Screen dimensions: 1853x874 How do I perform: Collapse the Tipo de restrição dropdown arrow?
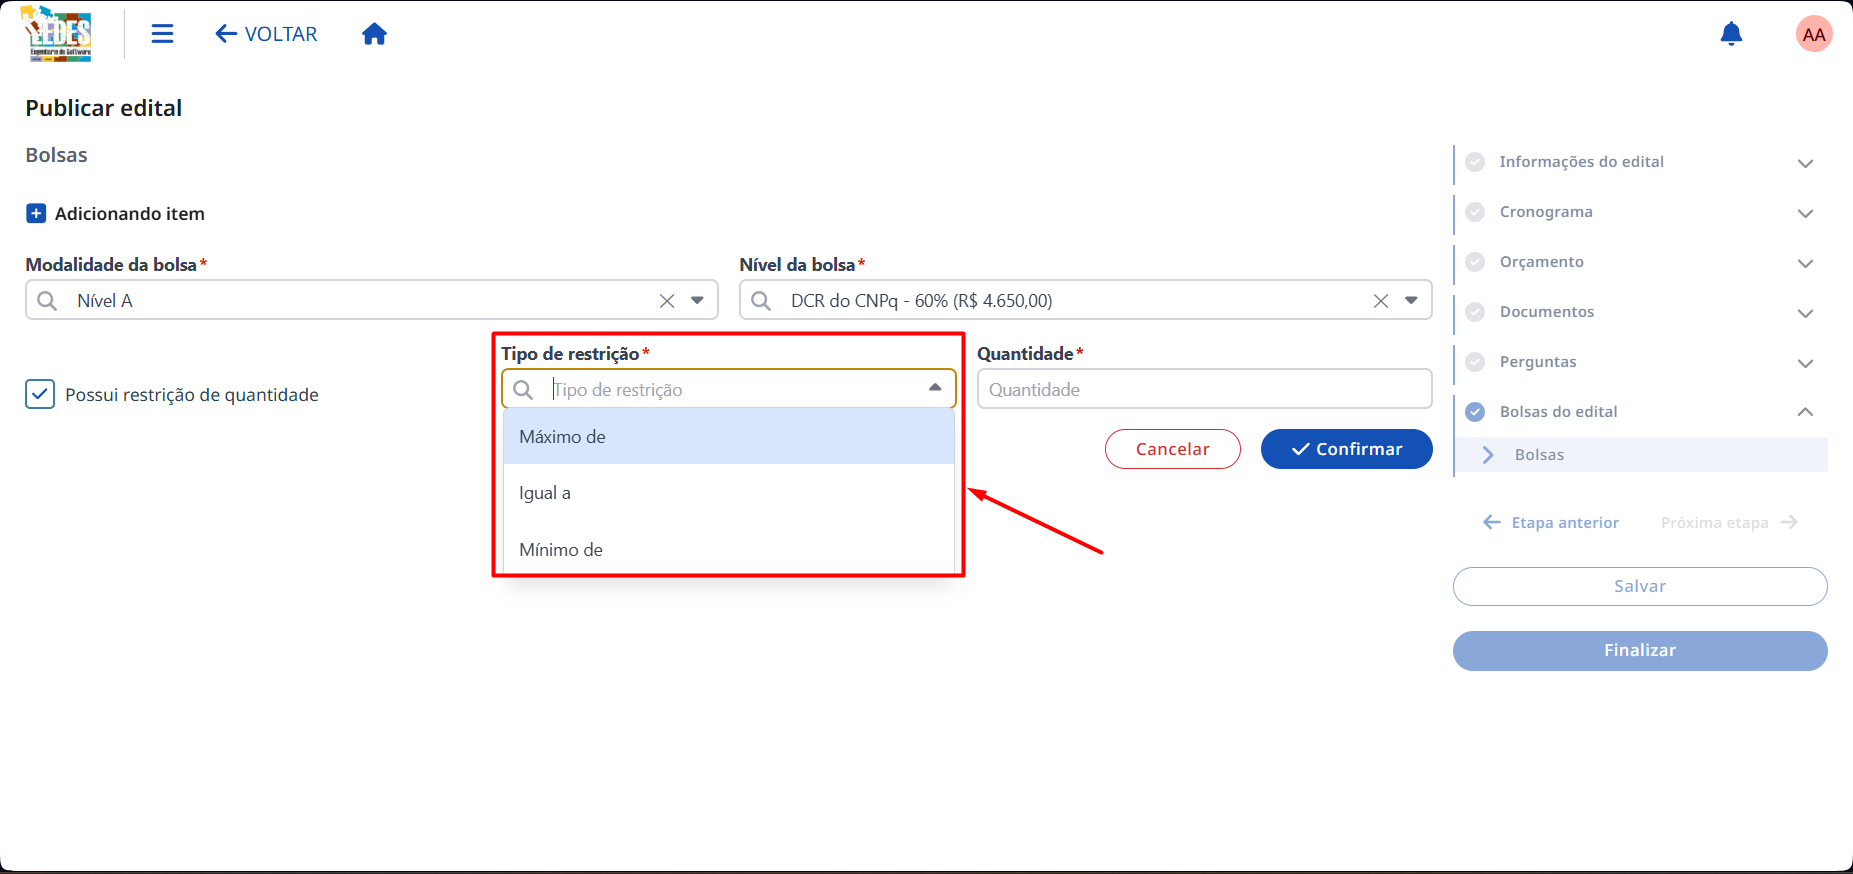pos(935,388)
